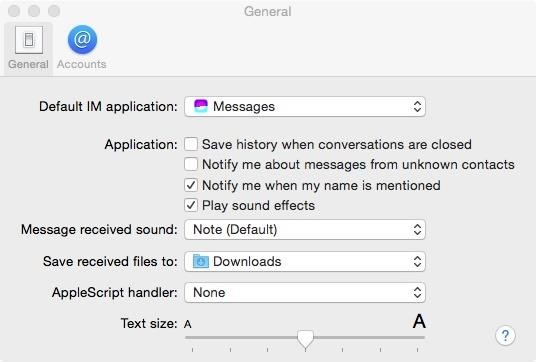The image size is (536, 362).
Task: Click the window's minimize button
Action: (34, 11)
